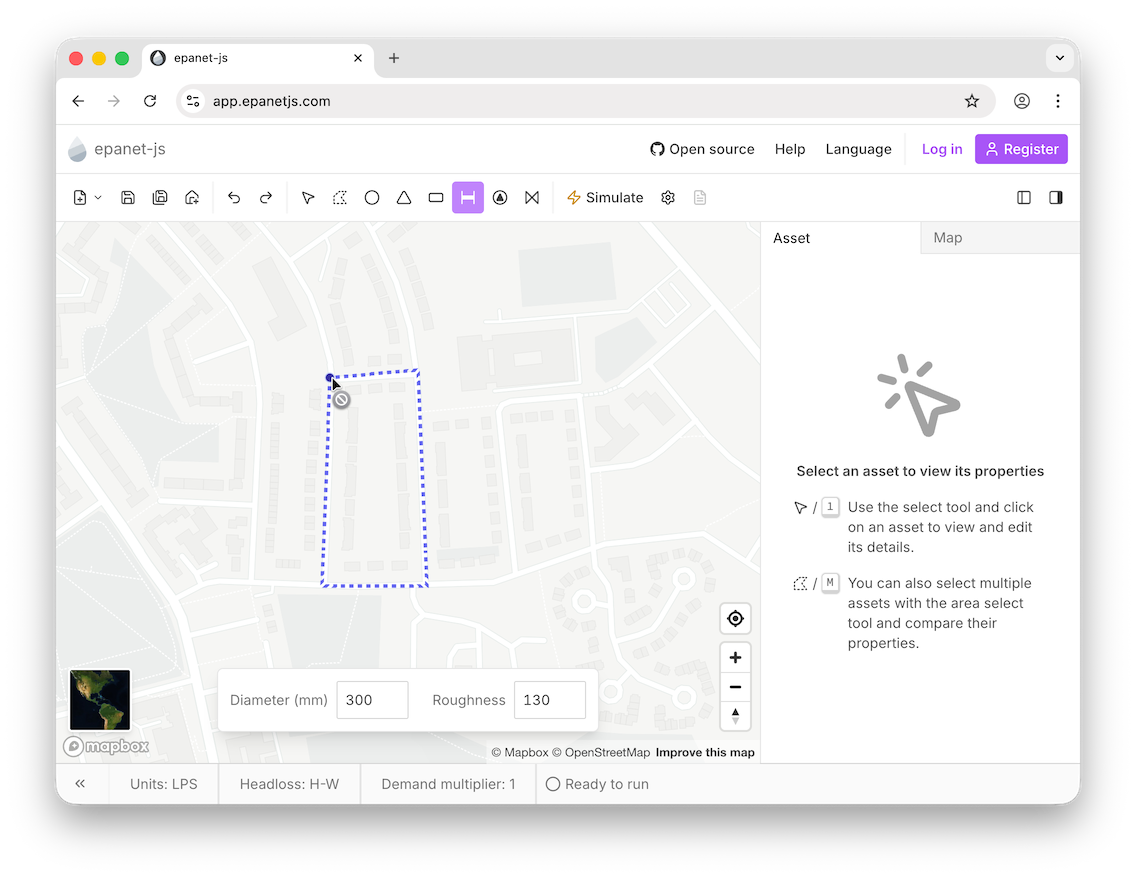Follow the Improve this map link
This screenshot has width=1136, height=878.
click(704, 752)
